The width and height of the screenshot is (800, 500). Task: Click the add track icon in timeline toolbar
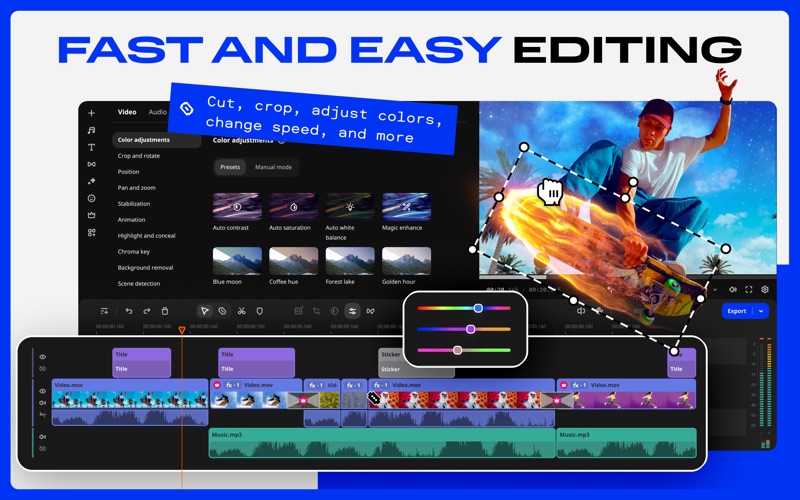coord(104,311)
